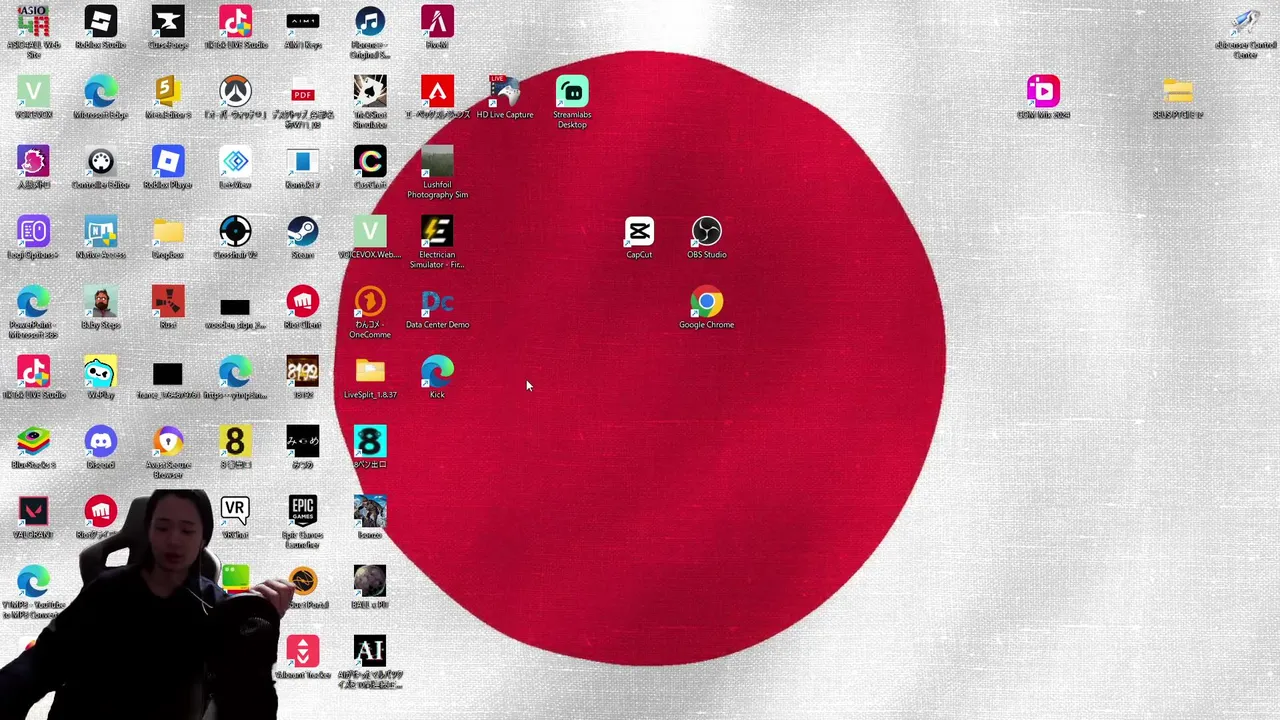Open the Rust game shortcut
Screen dimensions: 1280x720
(x=168, y=302)
